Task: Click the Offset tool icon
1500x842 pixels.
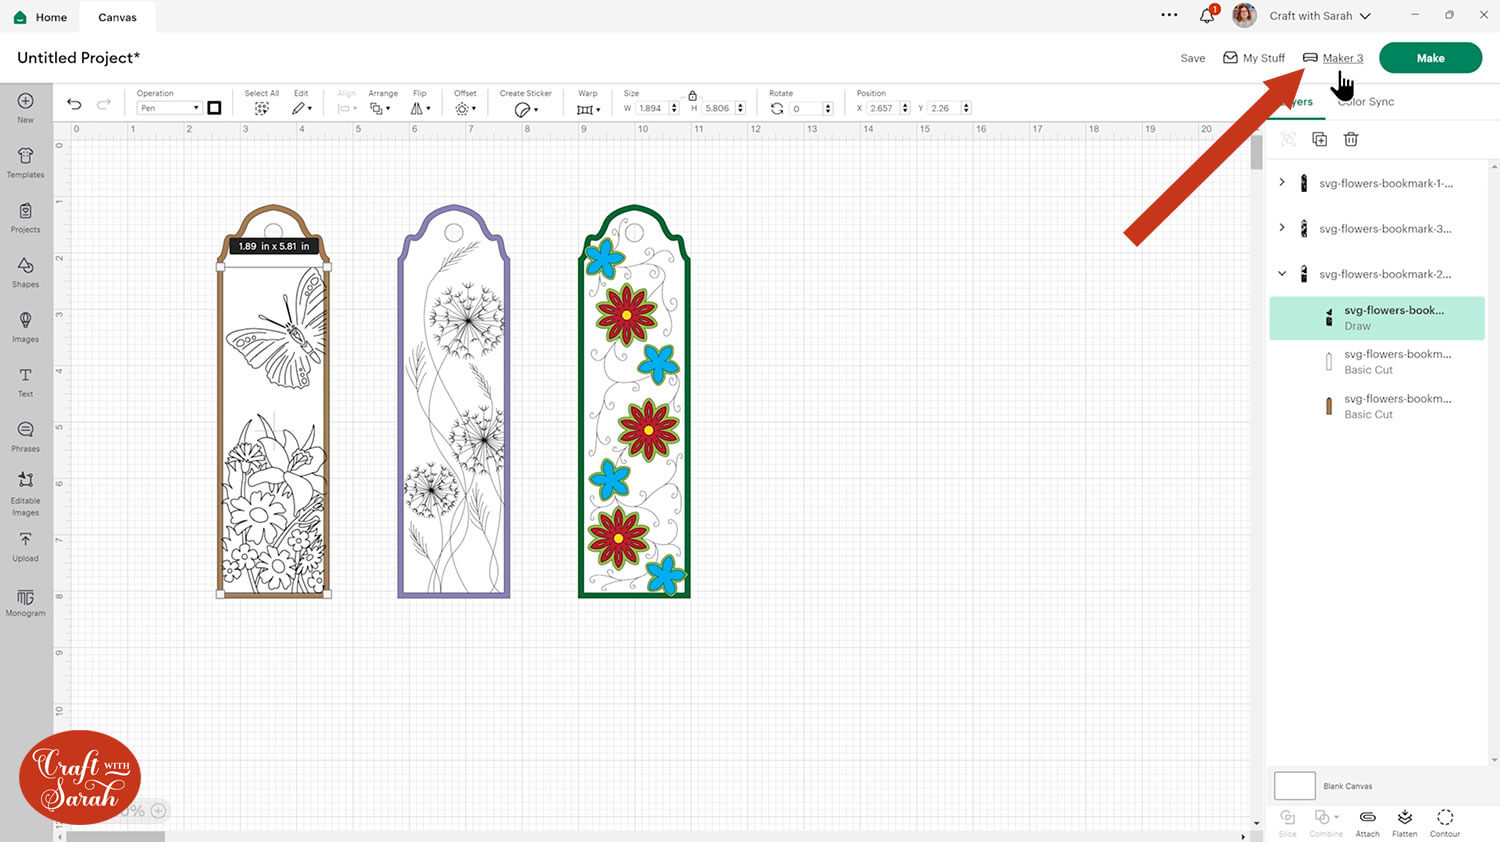Action: pyautogui.click(x=462, y=108)
